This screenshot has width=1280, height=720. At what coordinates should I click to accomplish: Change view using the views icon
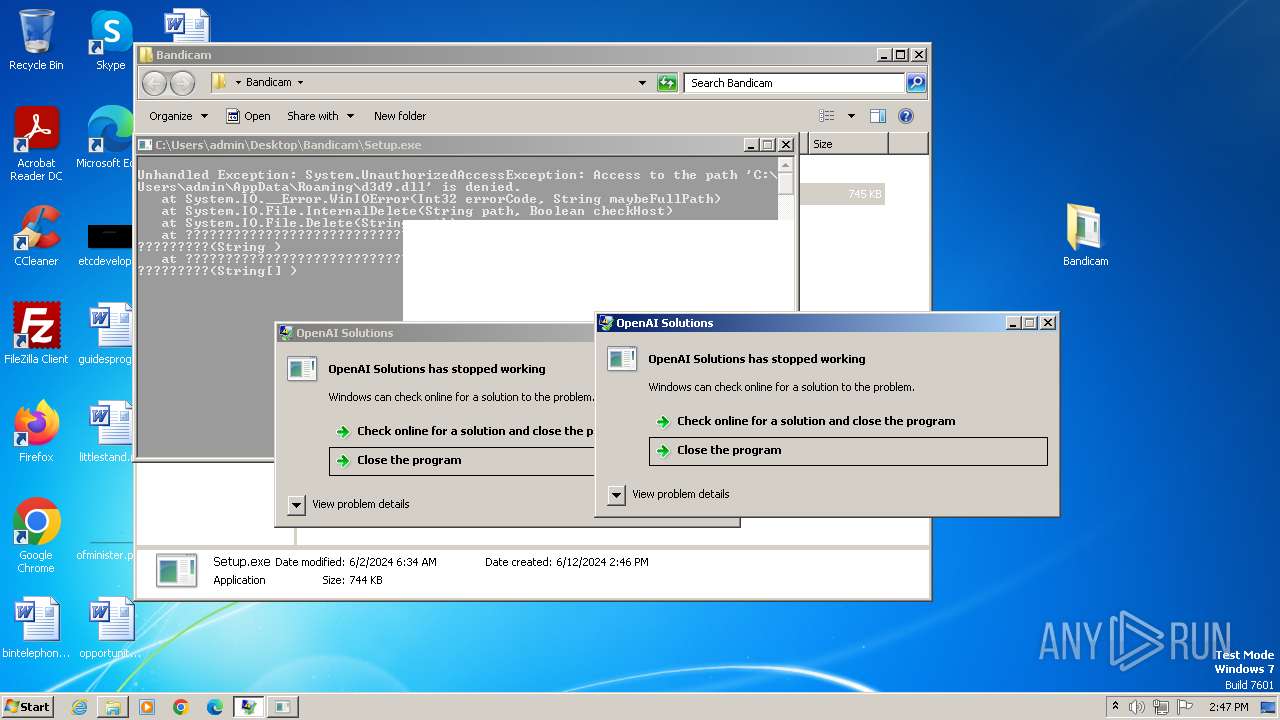[x=827, y=116]
